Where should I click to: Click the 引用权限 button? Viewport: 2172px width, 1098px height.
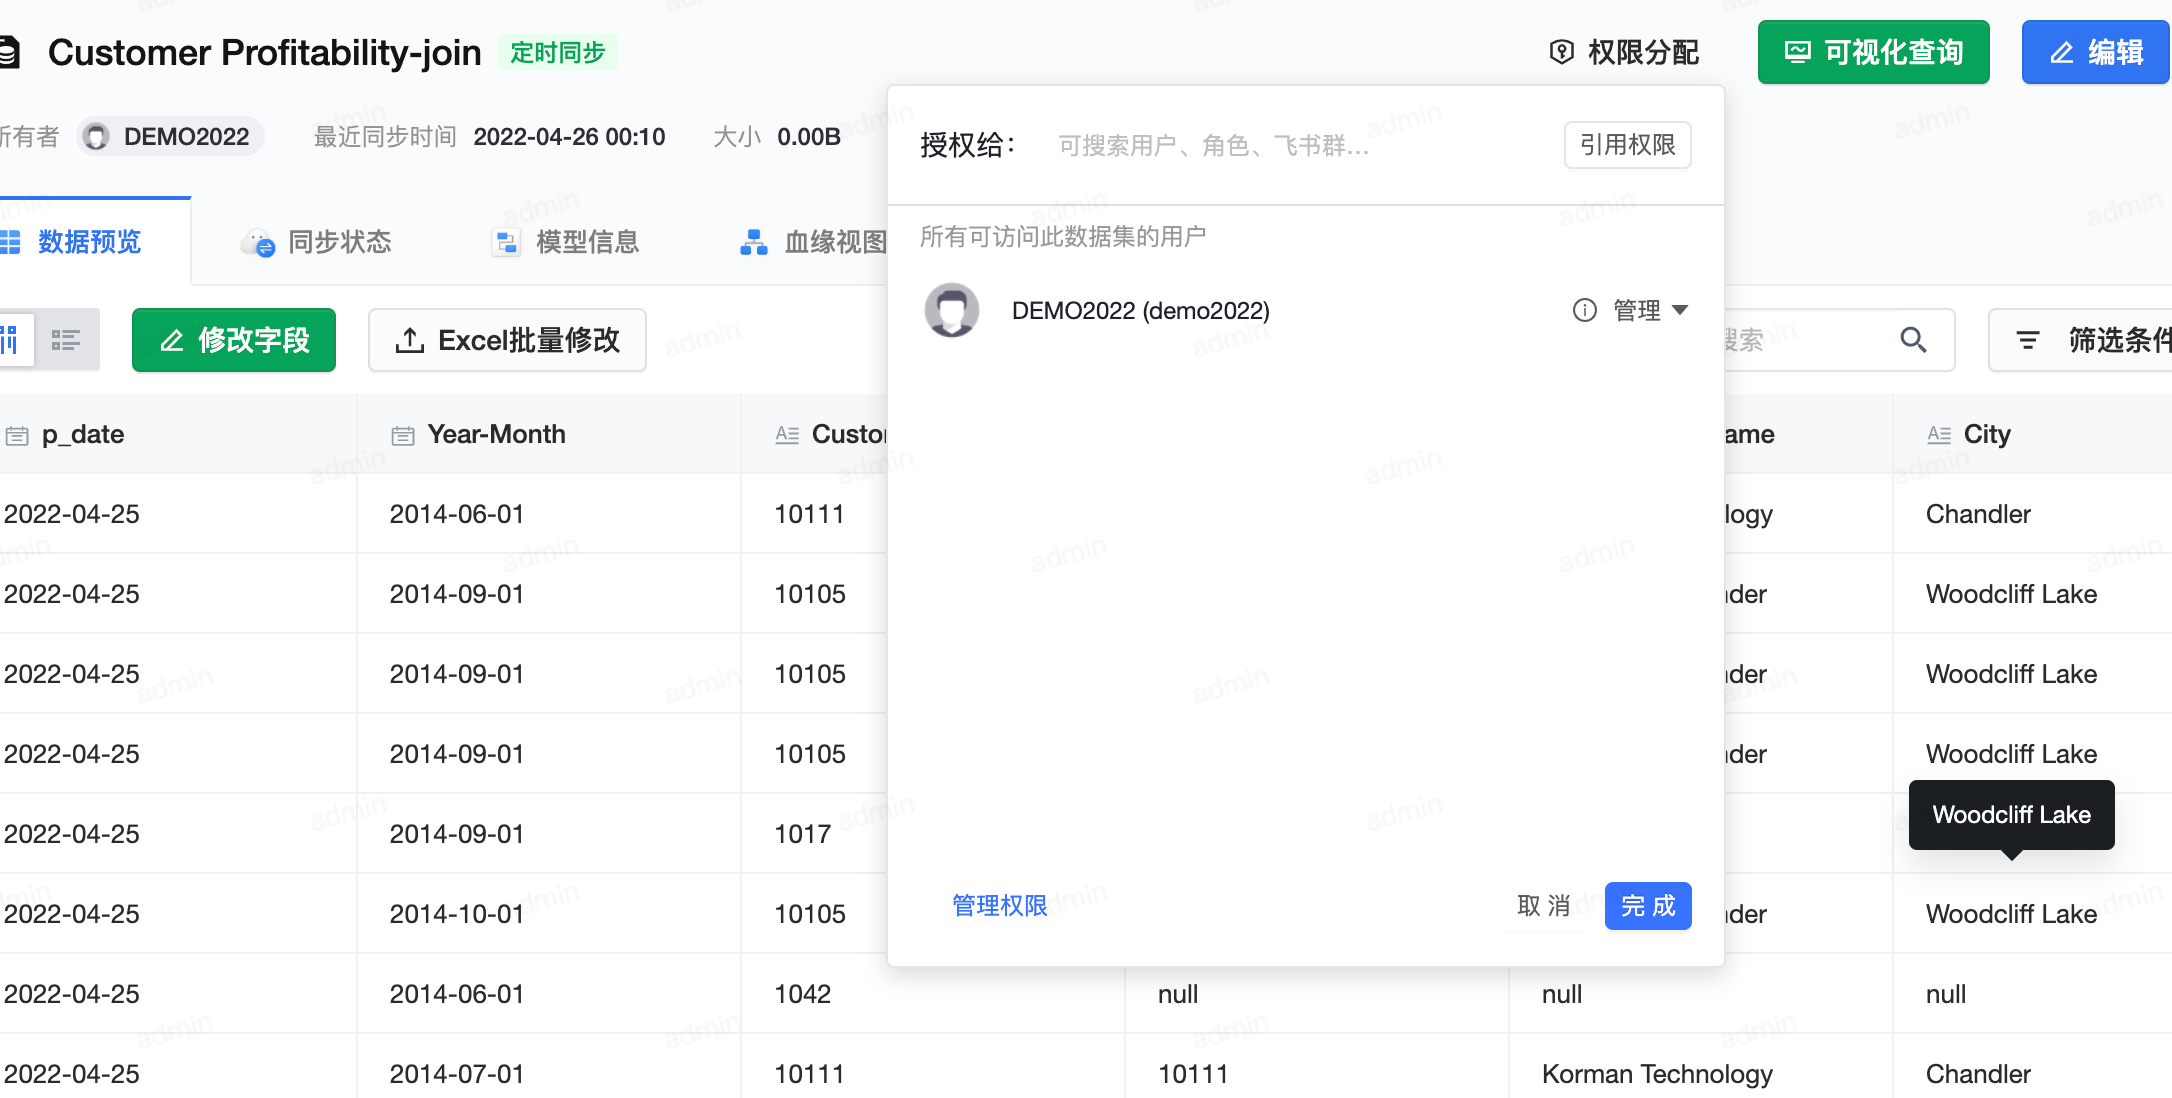(x=1626, y=145)
